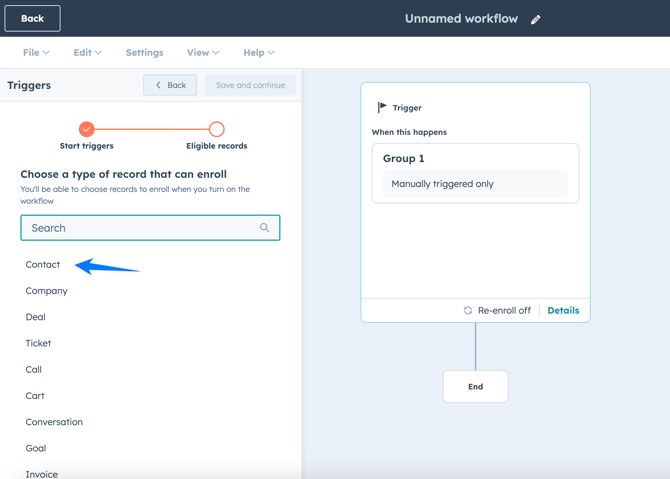670x479 pixels.
Task: Click the Trigger flag icon
Action: coord(382,108)
